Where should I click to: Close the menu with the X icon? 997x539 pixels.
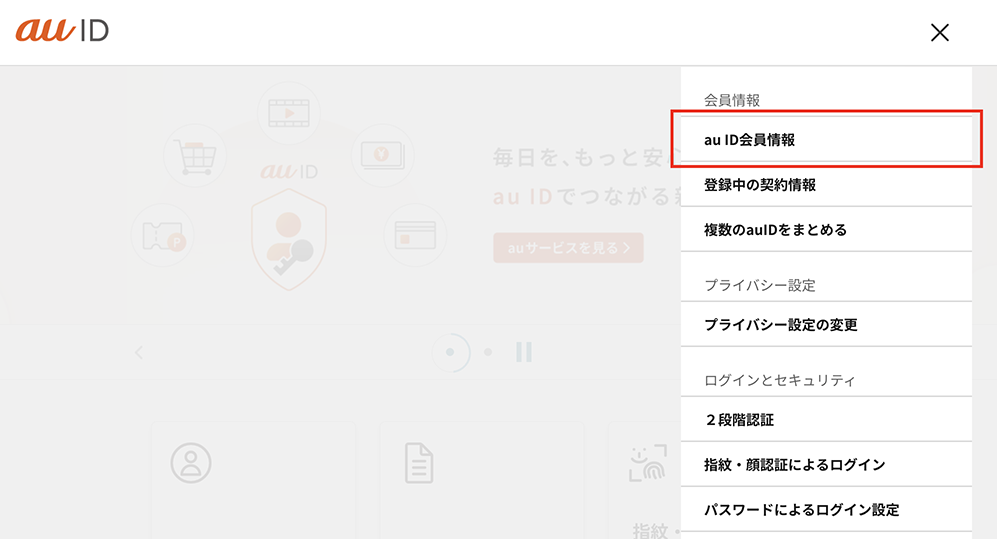(x=940, y=32)
